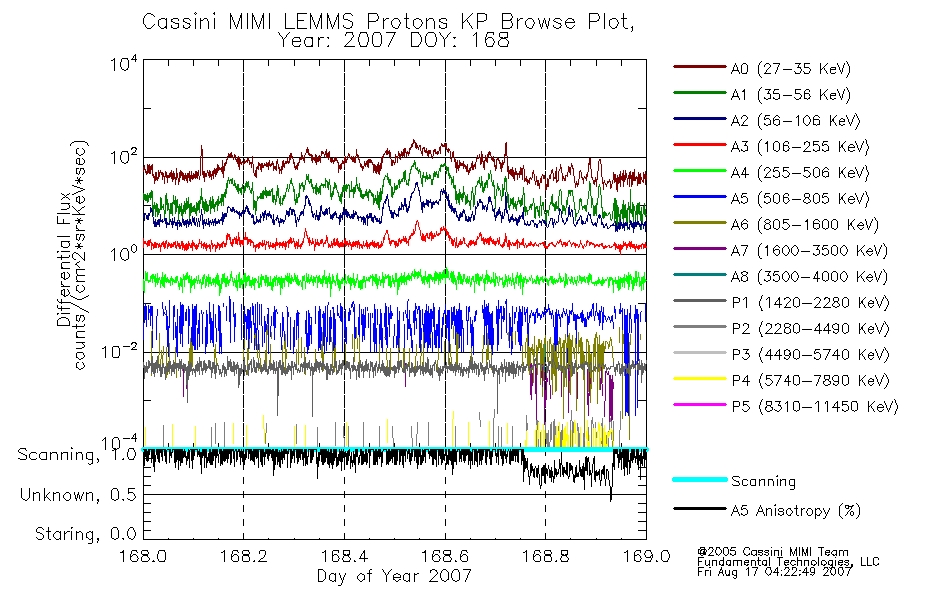Click the A2 (56-106 KeV) legend label
Image resolution: width=950 pixels, height=600 pixels.
[796, 121]
